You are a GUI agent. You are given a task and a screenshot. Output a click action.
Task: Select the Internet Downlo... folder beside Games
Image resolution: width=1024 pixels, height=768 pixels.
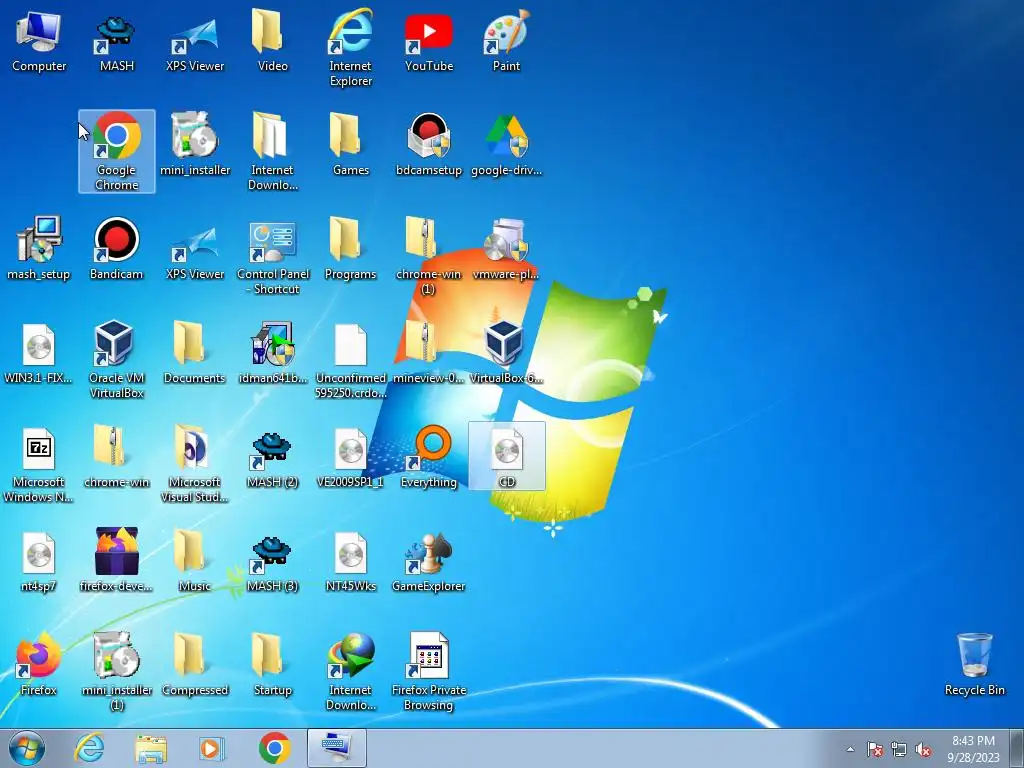pyautogui.click(x=272, y=152)
